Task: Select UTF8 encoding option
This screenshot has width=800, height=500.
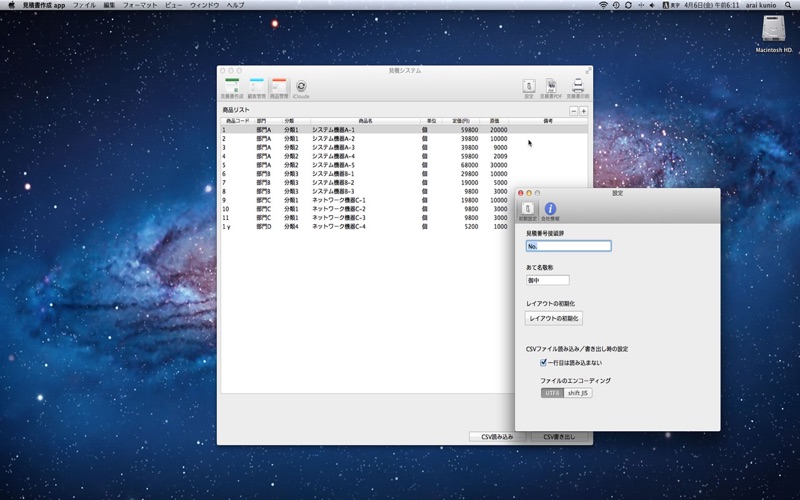Action: pos(553,393)
